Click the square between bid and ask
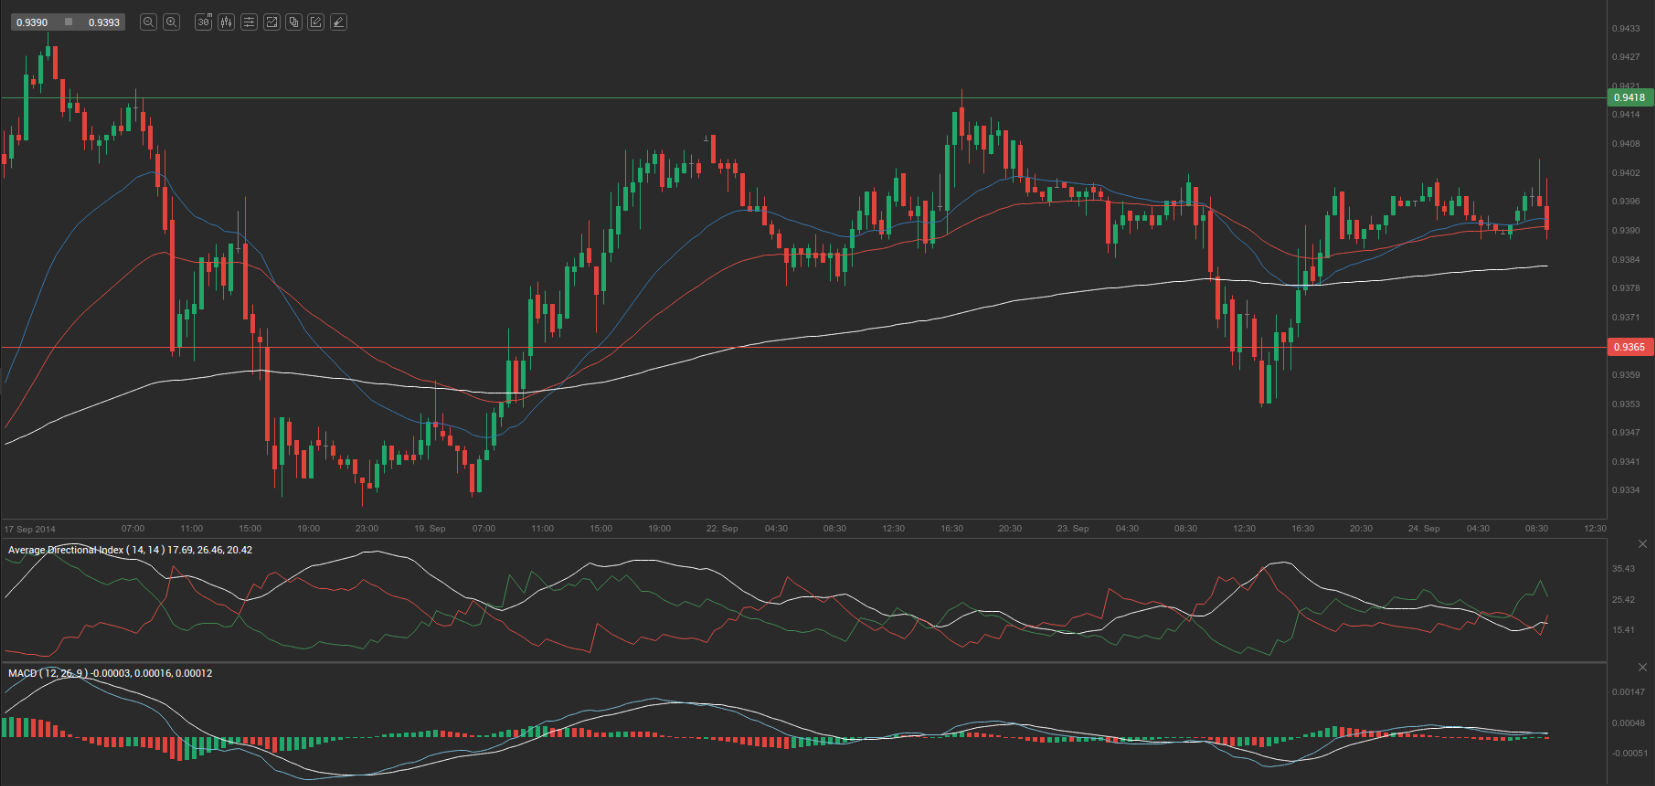The image size is (1655, 786). 68,22
